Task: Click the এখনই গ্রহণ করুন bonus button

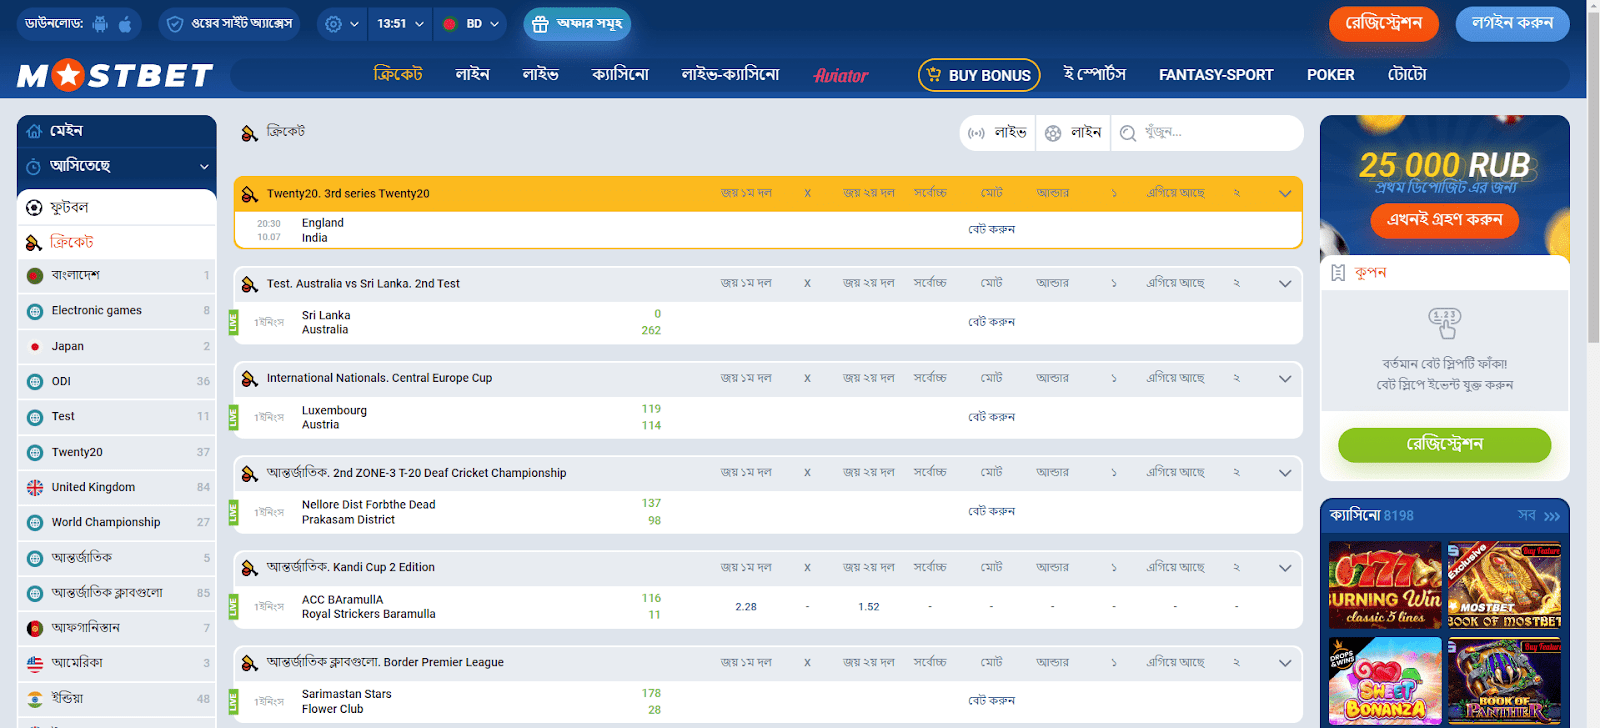Action: [x=1445, y=220]
